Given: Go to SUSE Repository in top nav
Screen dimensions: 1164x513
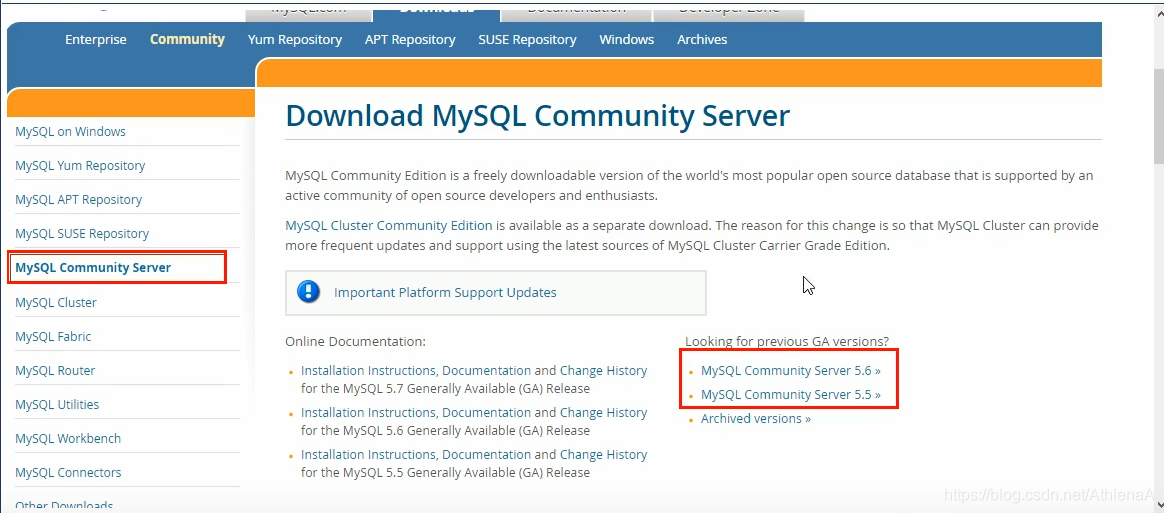Looking at the screenshot, I should pyautogui.click(x=527, y=39).
